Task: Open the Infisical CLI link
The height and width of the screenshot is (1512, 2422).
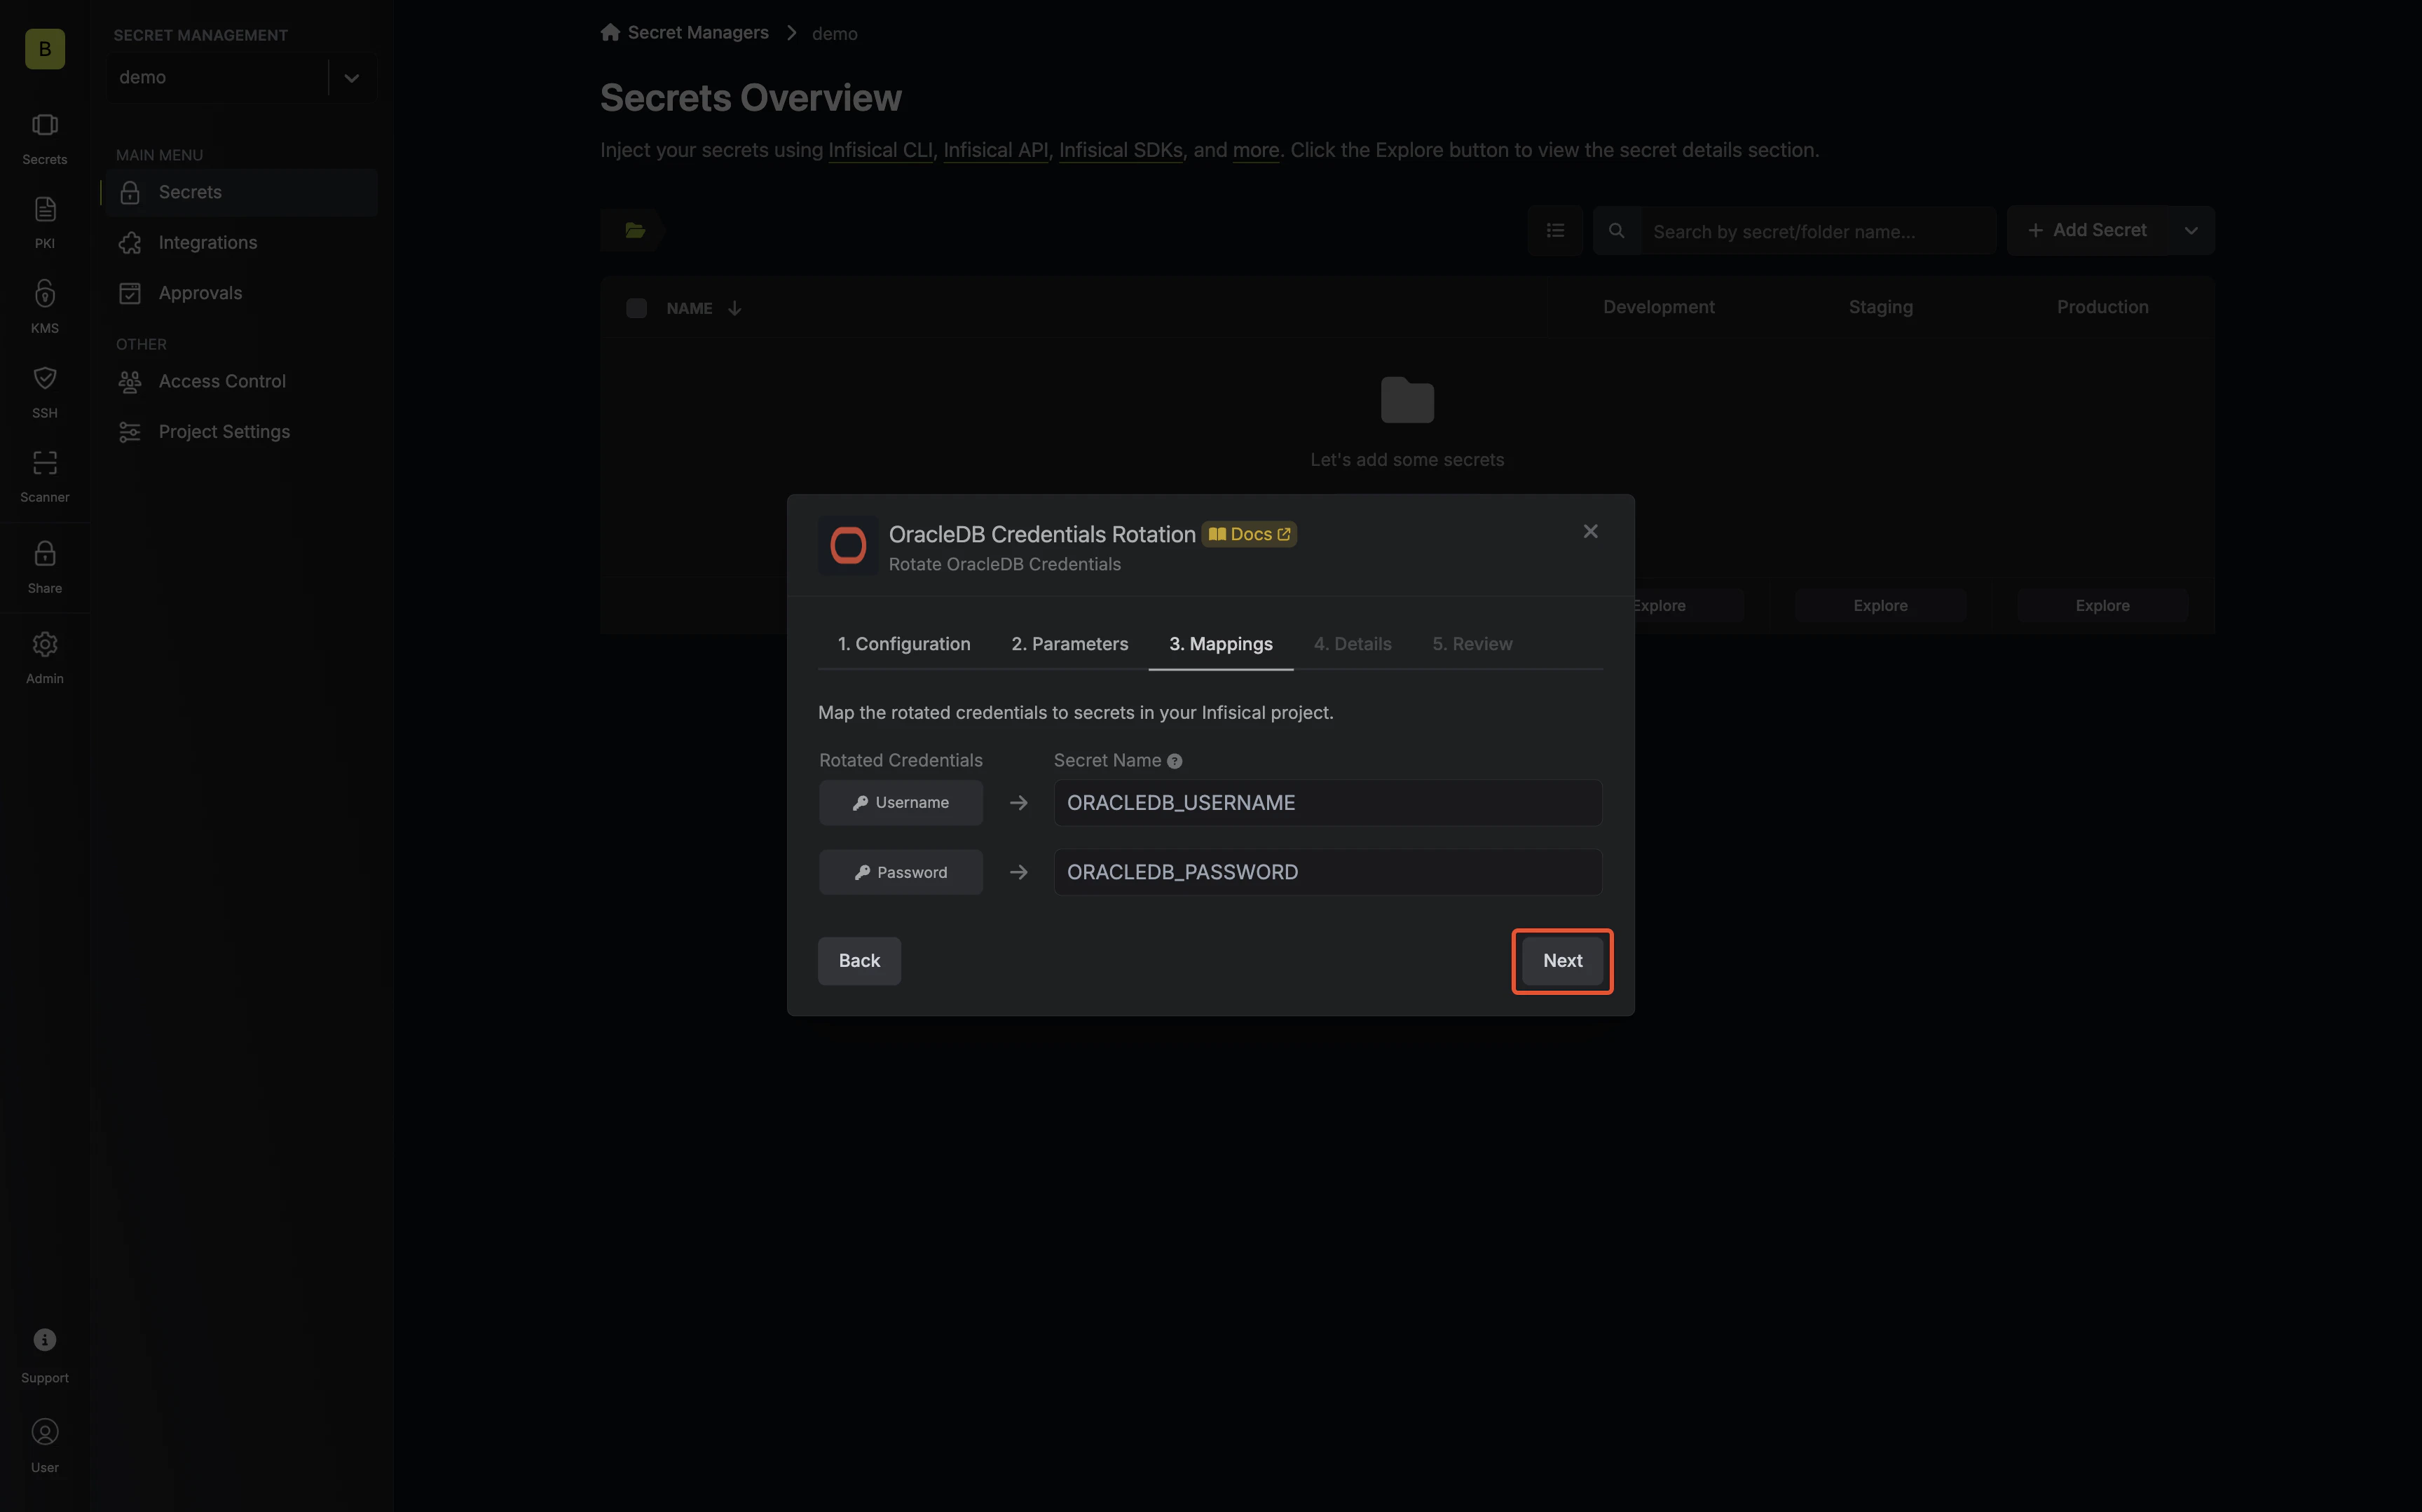Action: (x=880, y=150)
